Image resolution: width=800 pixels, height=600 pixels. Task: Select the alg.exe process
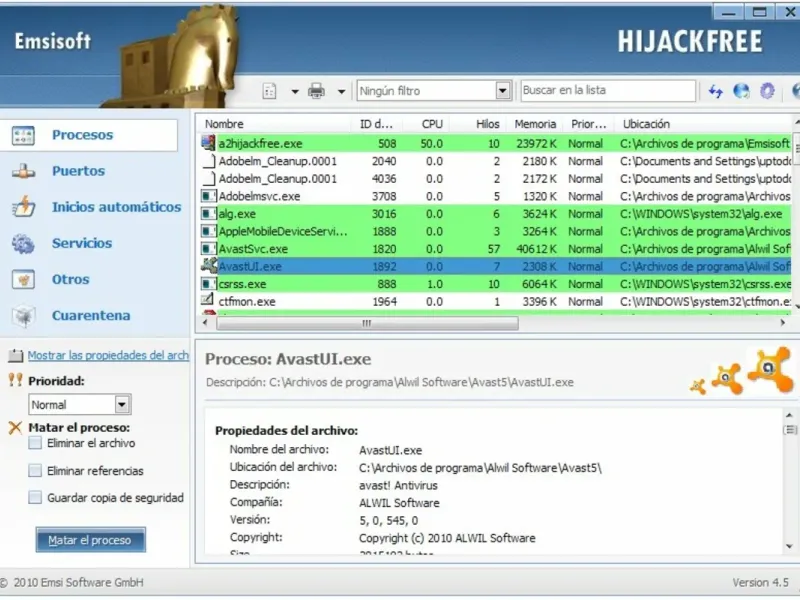pyautogui.click(x=496, y=214)
